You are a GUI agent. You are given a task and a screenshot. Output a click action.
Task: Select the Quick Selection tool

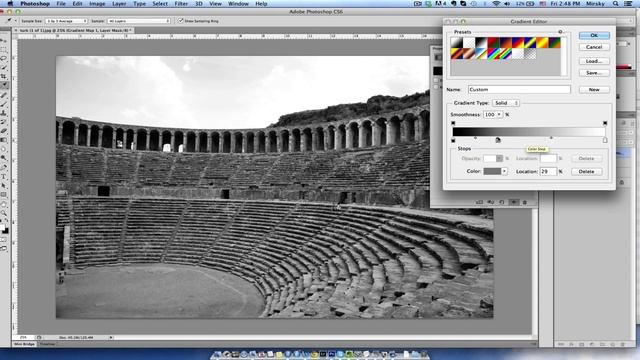pos(4,68)
